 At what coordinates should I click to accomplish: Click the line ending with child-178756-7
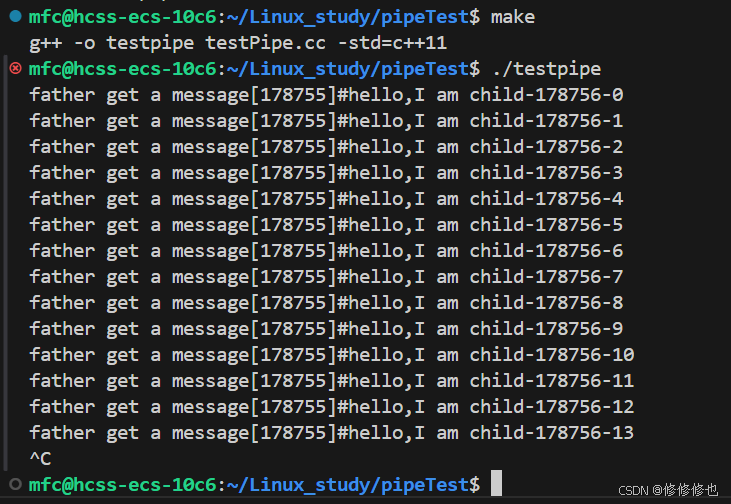[x=326, y=277]
